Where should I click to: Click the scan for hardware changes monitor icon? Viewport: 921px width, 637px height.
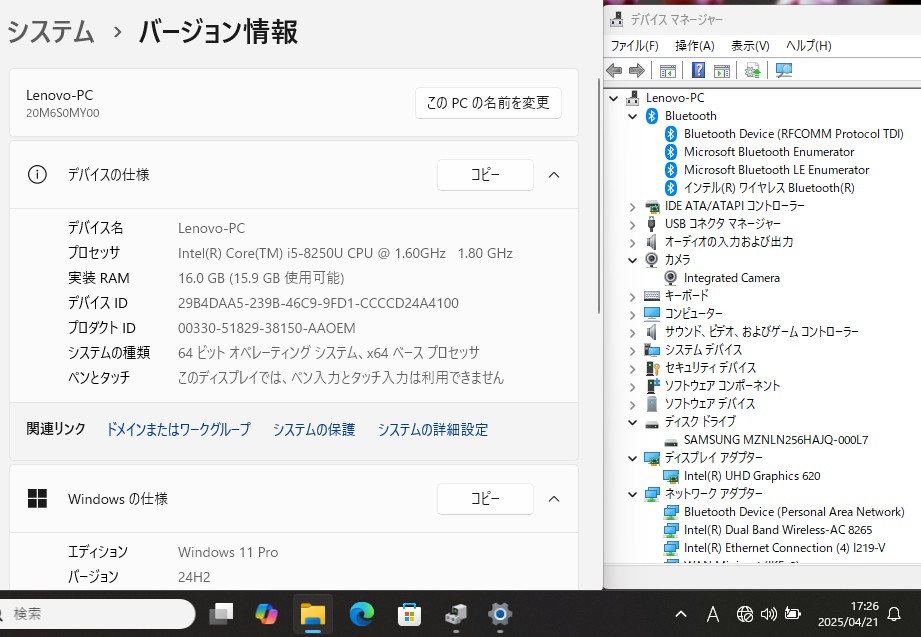click(784, 71)
